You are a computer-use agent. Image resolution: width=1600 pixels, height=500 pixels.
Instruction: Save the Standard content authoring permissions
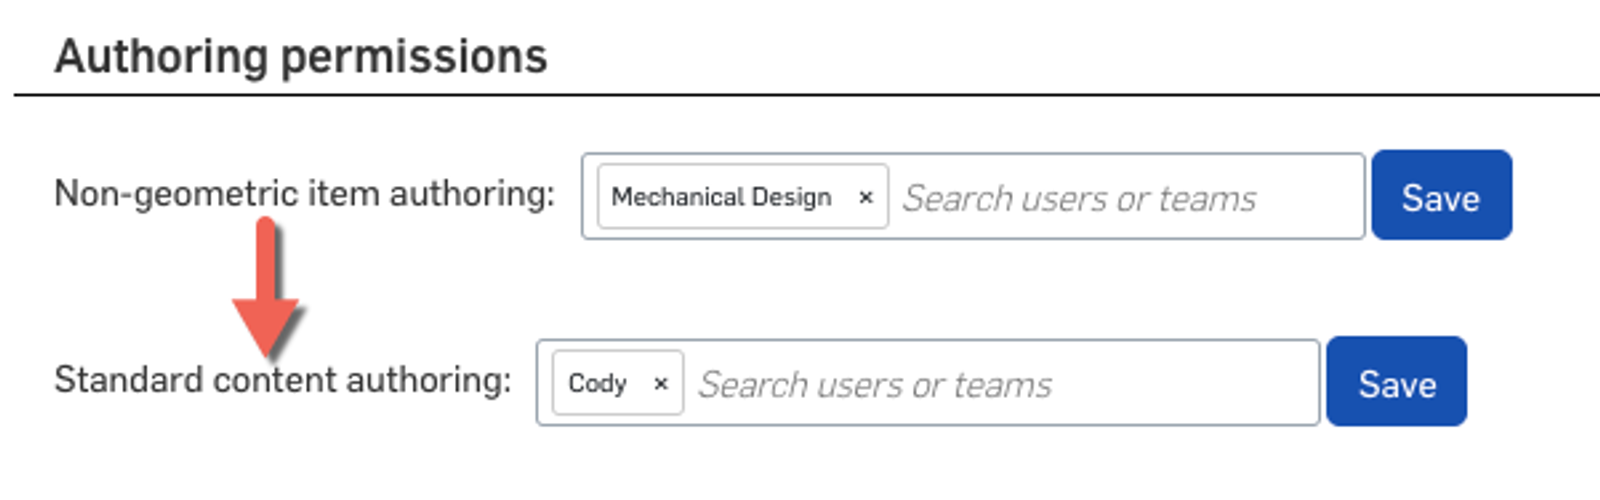pyautogui.click(x=1396, y=383)
